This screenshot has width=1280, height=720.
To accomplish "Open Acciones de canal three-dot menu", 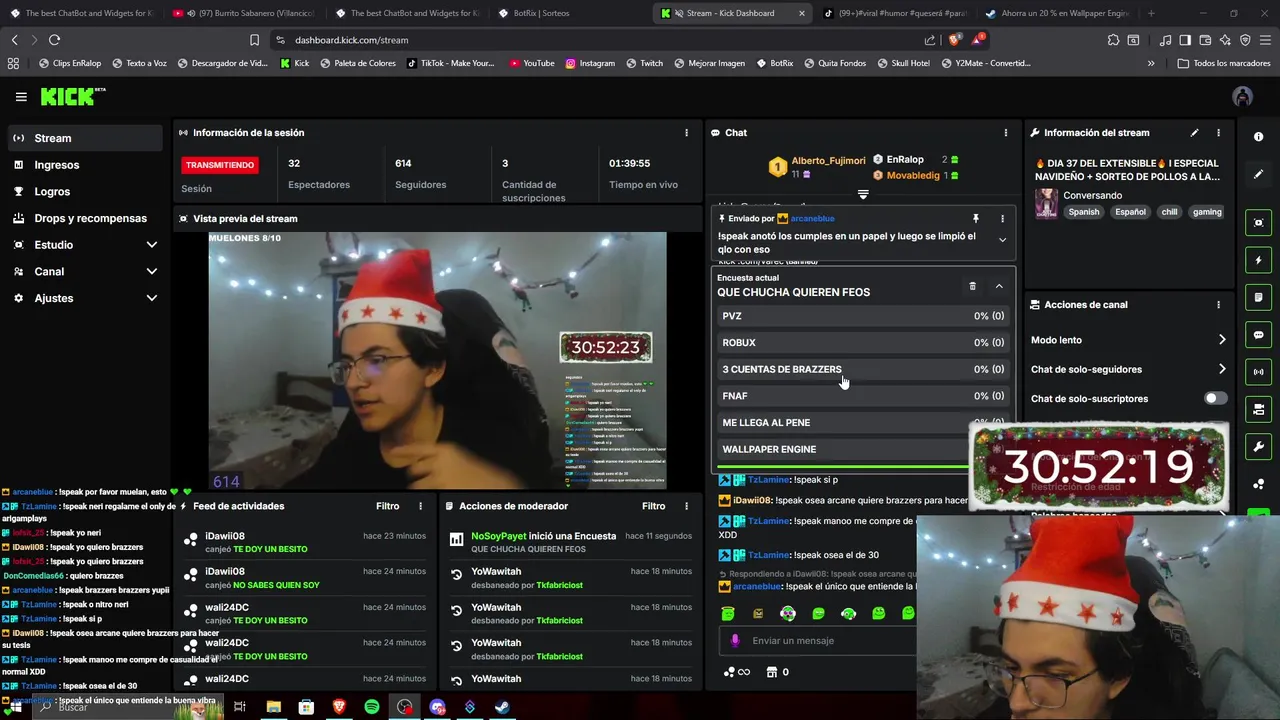I will coord(1218,305).
